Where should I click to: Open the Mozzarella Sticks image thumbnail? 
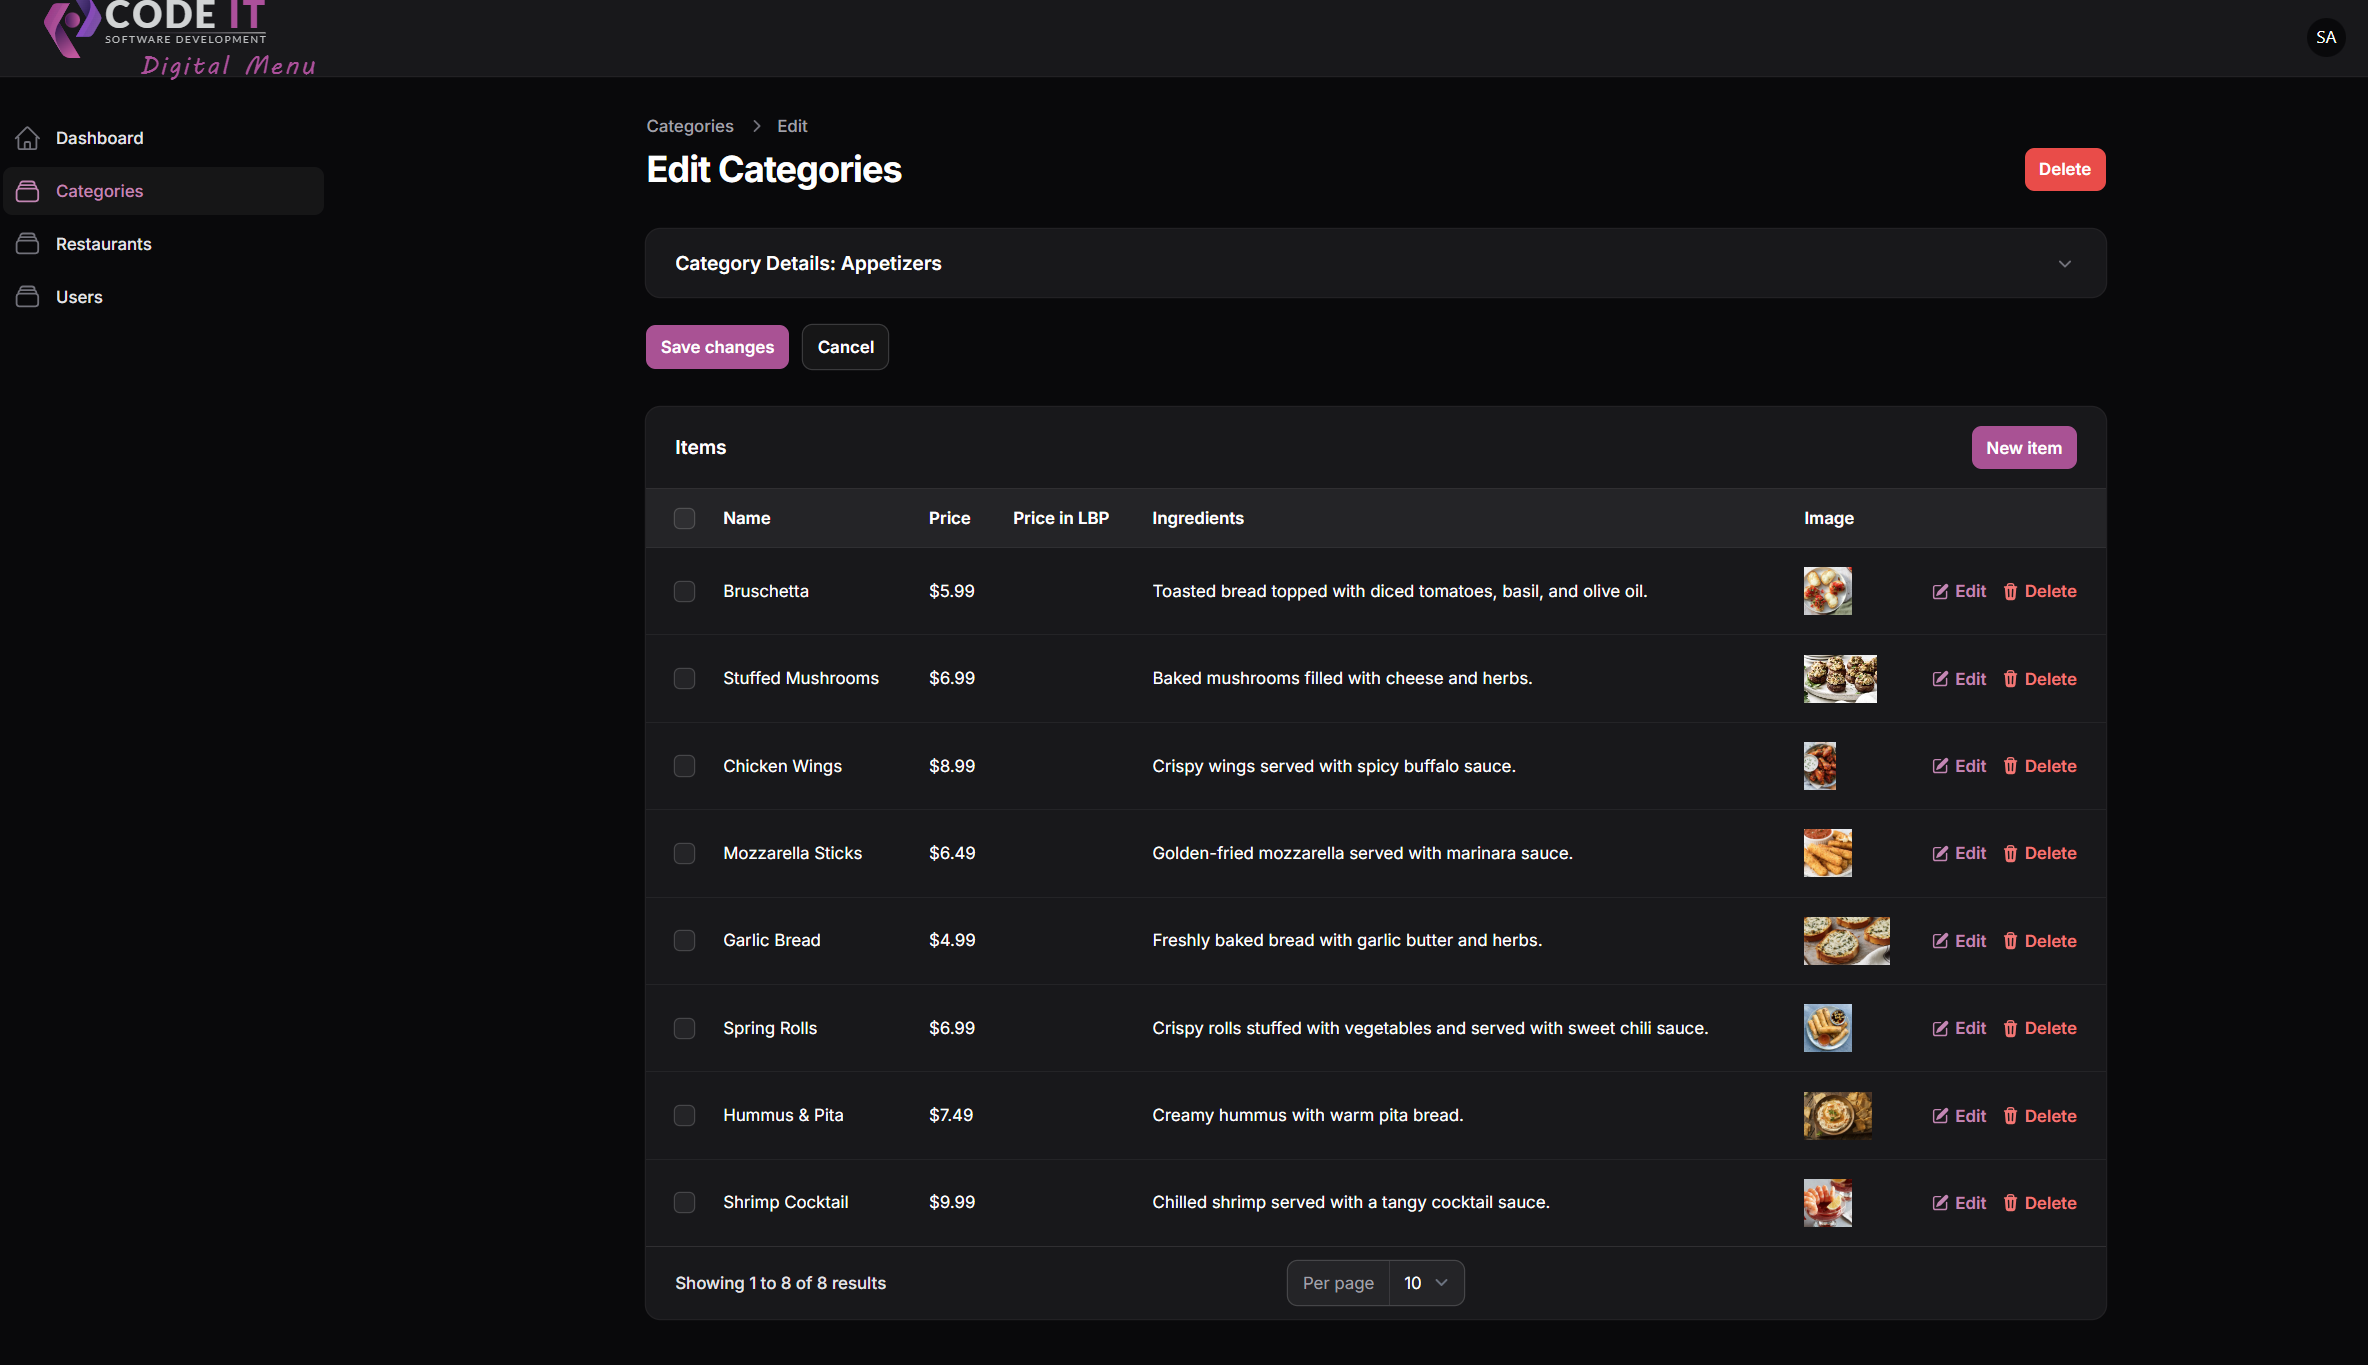[x=1827, y=853]
